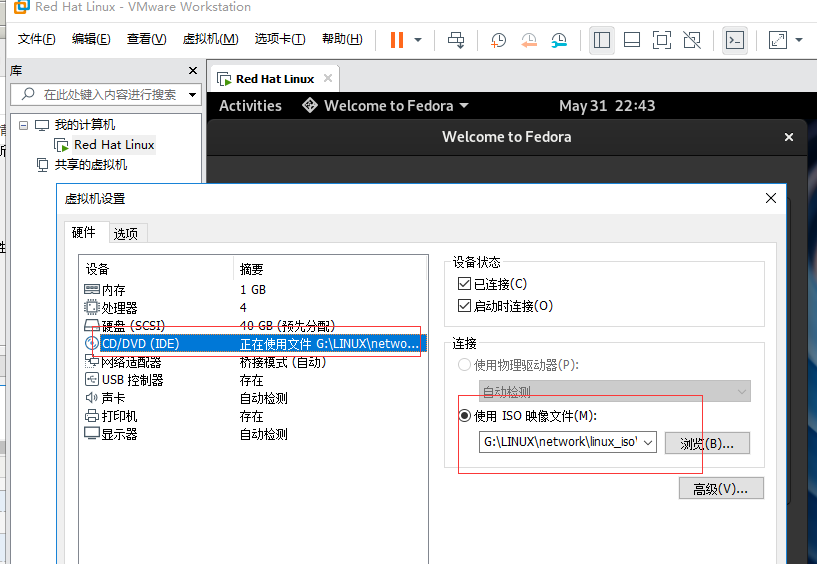
Task: Collapse 我的计算机 tree node
Action: [x=23, y=125]
